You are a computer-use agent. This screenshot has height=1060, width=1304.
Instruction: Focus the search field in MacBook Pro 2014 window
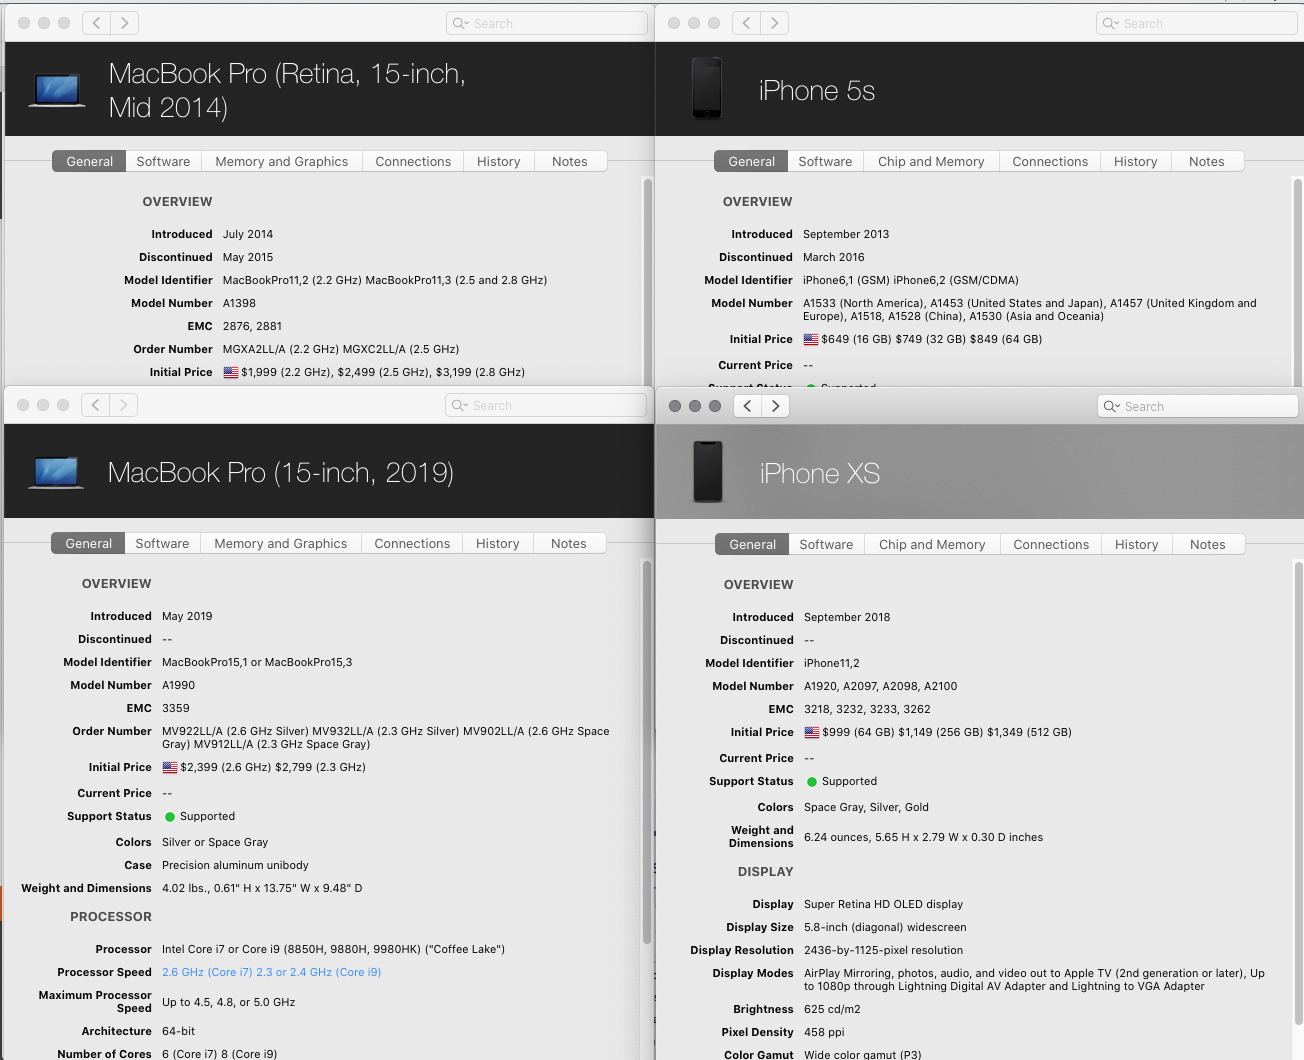point(547,23)
